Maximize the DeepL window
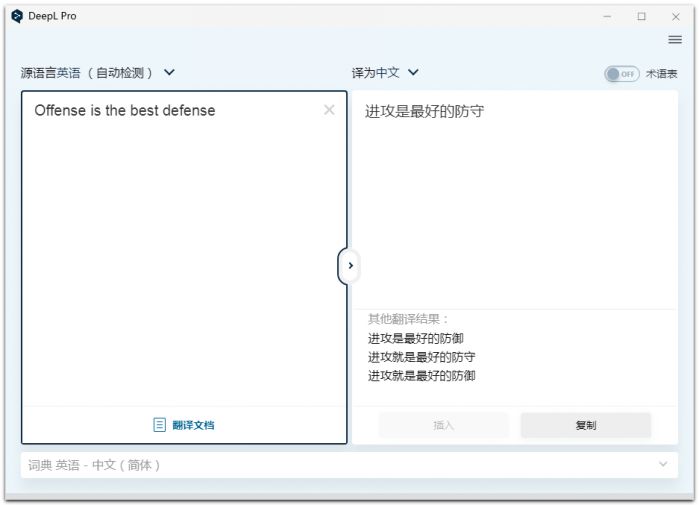The image size is (699, 505). coord(641,16)
